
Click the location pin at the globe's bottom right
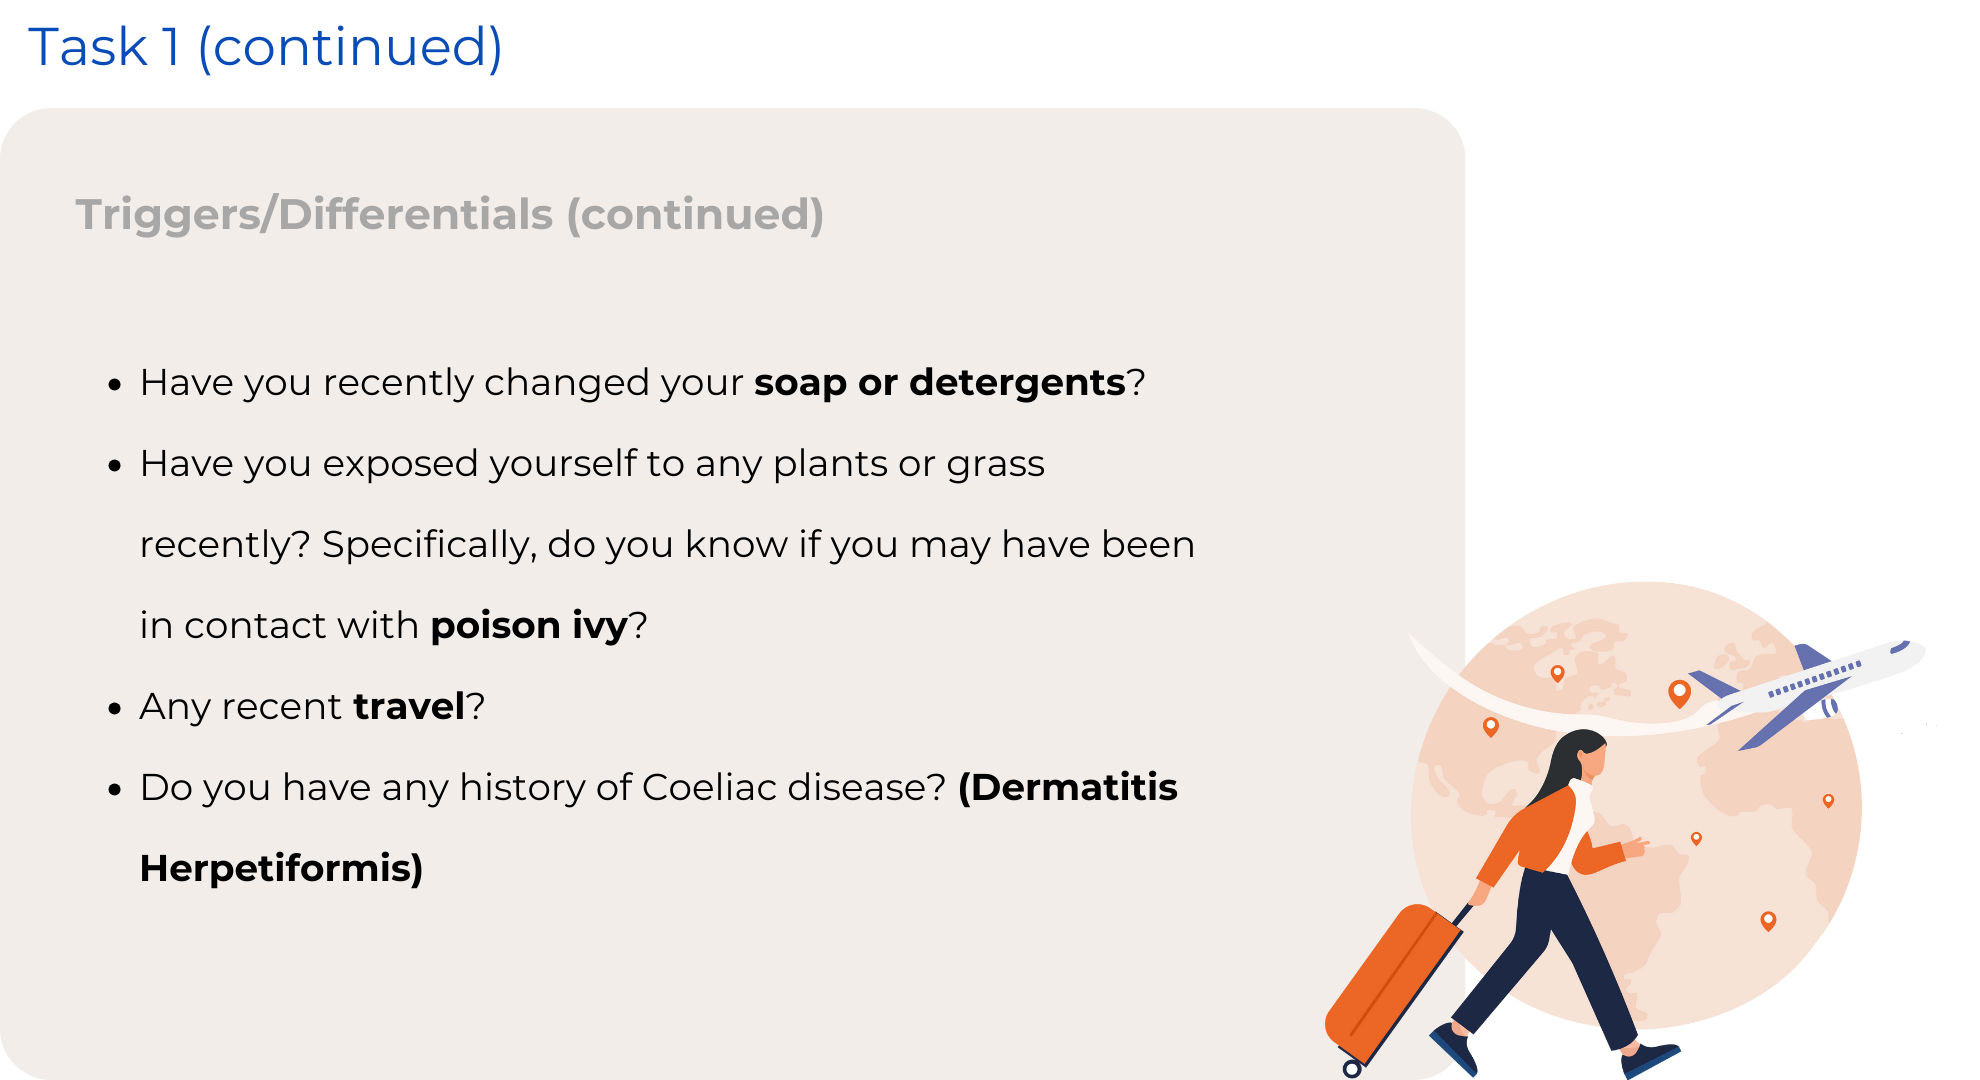pyautogui.click(x=1768, y=920)
